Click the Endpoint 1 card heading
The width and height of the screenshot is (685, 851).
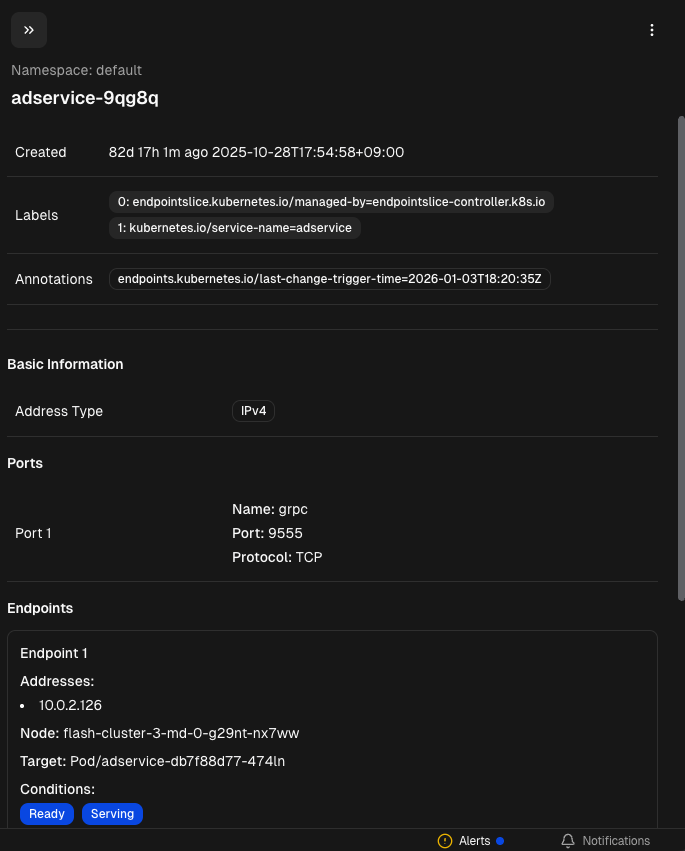point(54,653)
